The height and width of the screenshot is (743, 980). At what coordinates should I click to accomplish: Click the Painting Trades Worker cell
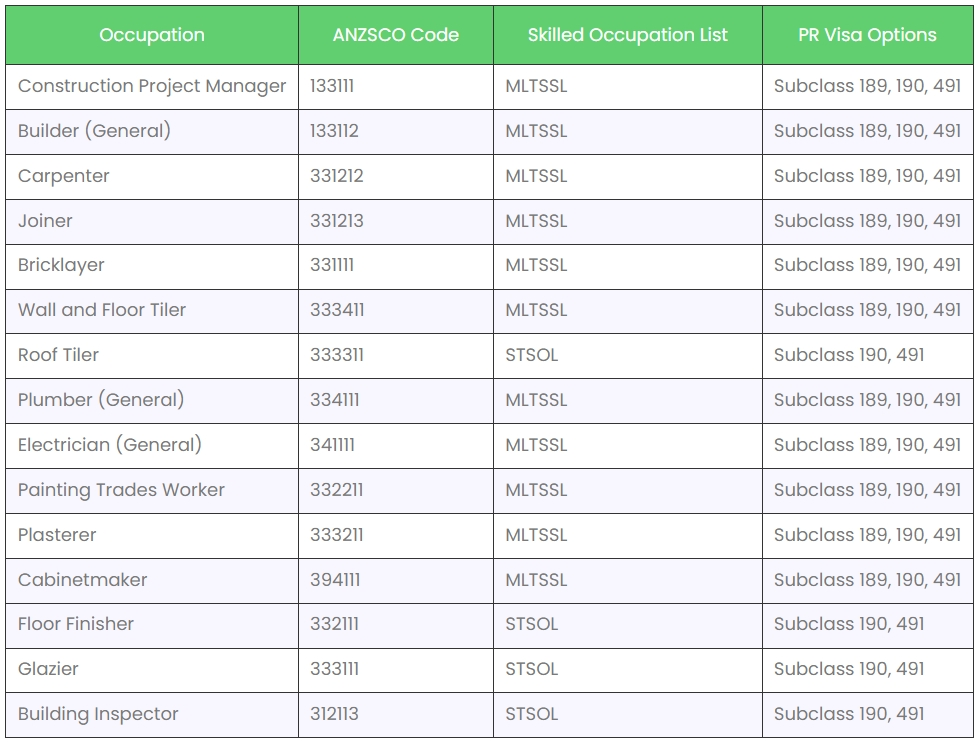(121, 490)
